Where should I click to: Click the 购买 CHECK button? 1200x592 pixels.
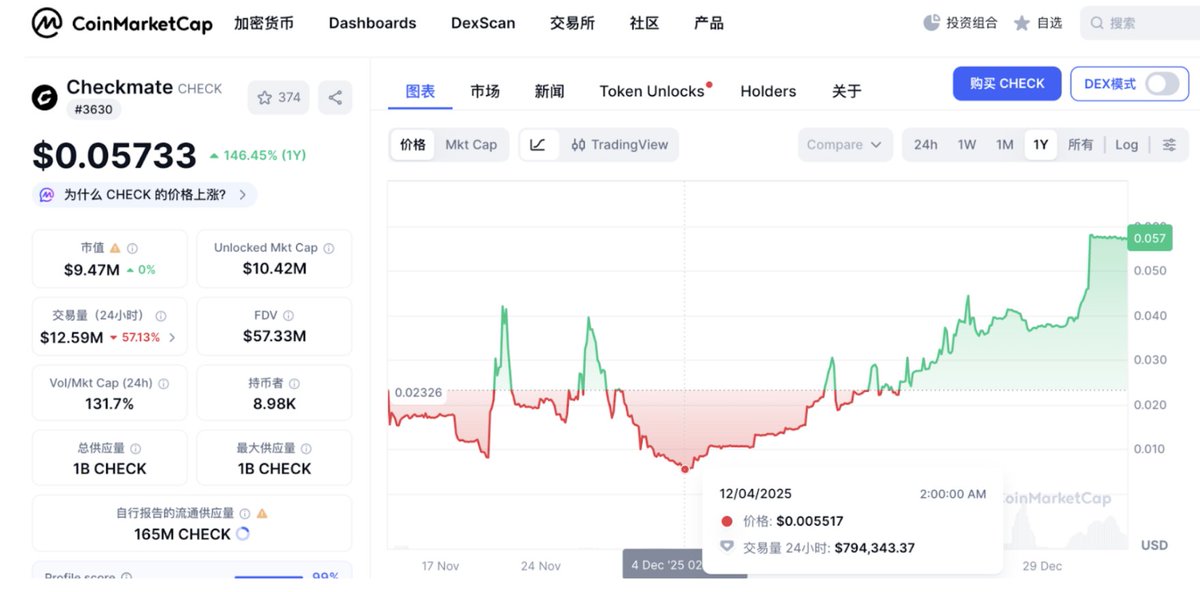click(x=1006, y=84)
